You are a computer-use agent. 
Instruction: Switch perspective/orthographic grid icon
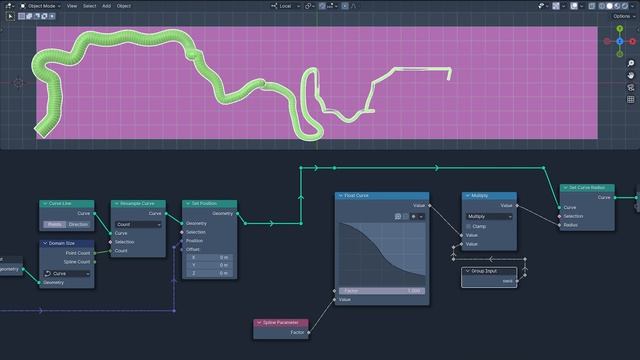pos(631,99)
